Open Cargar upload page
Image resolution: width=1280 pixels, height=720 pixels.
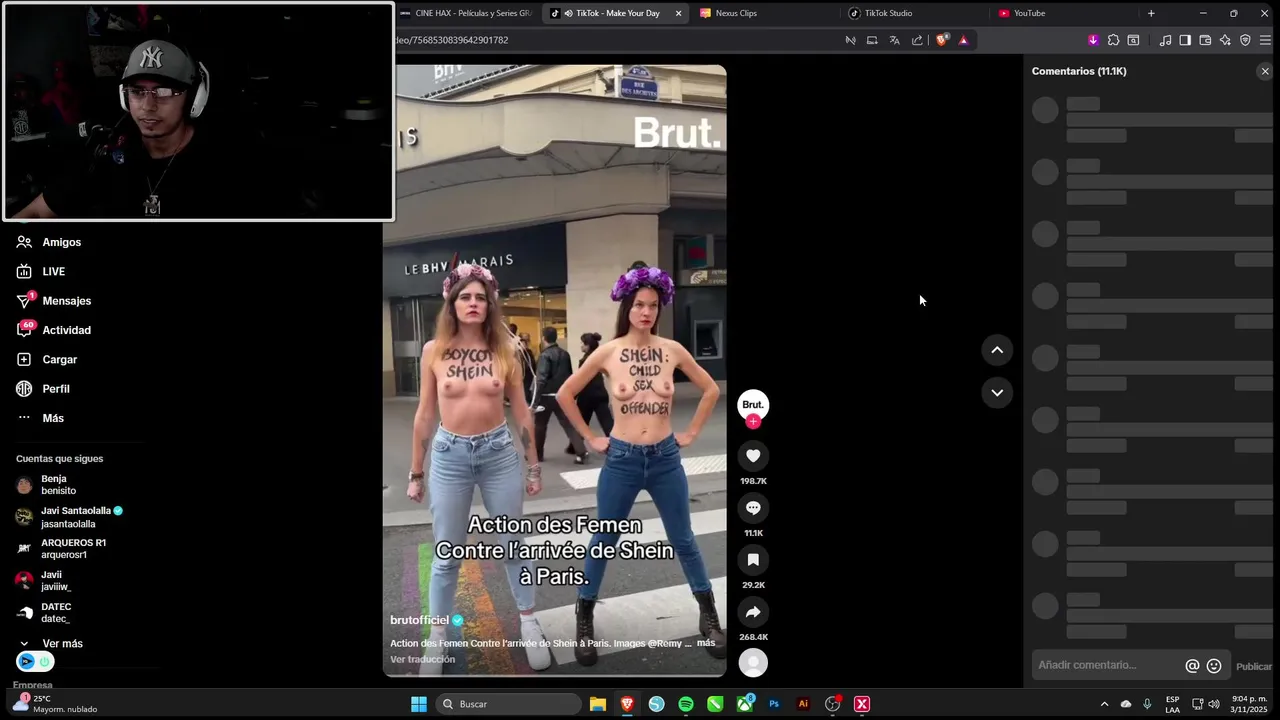(x=47, y=359)
